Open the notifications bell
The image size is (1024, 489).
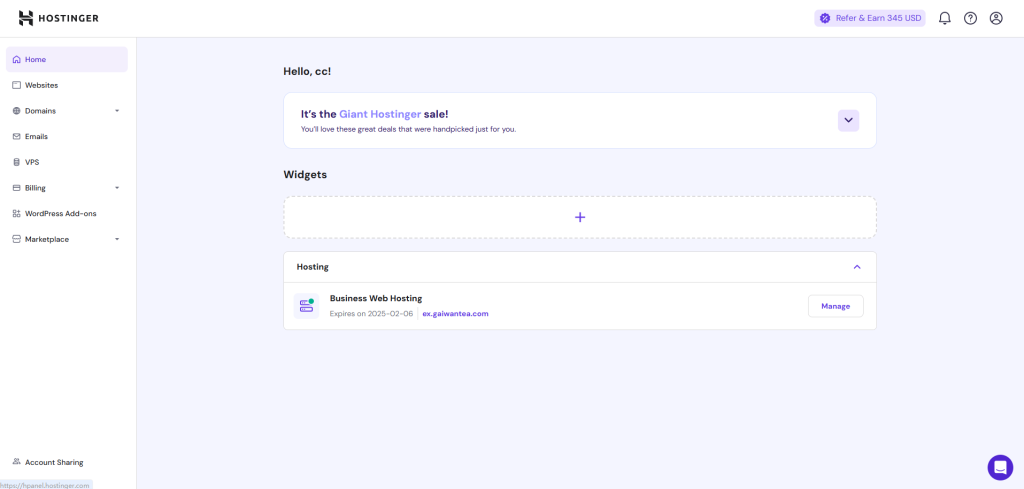point(944,18)
